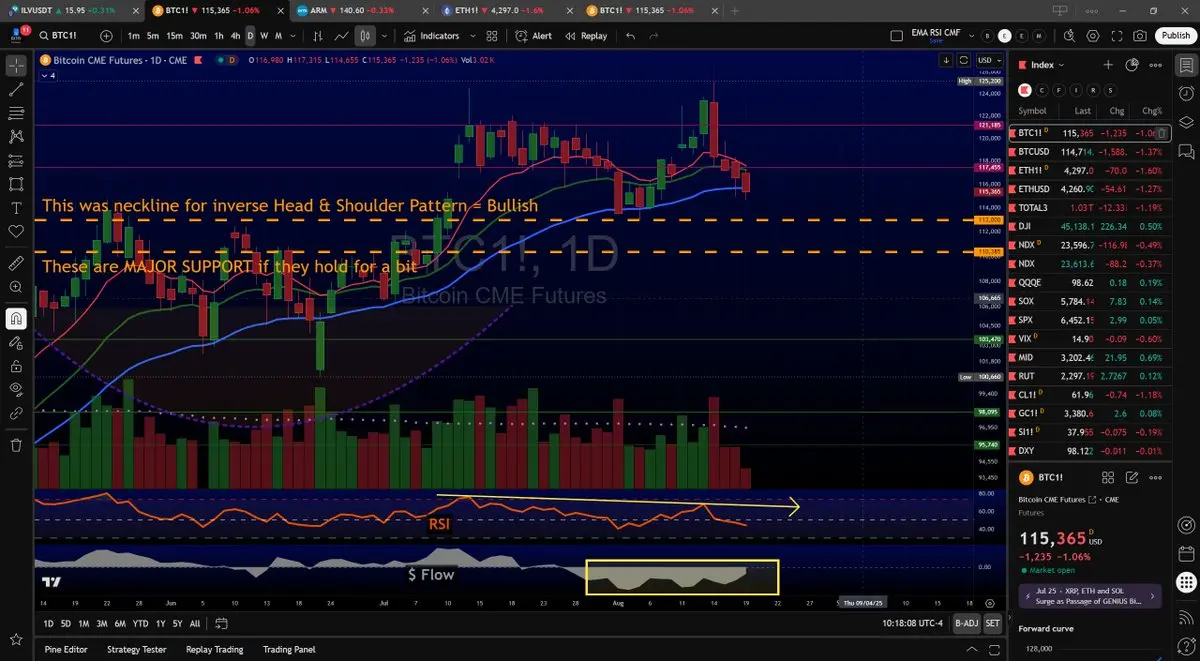This screenshot has width=1200, height=661.
Task: Open the favorites heart icon tool
Action: (x=16, y=231)
